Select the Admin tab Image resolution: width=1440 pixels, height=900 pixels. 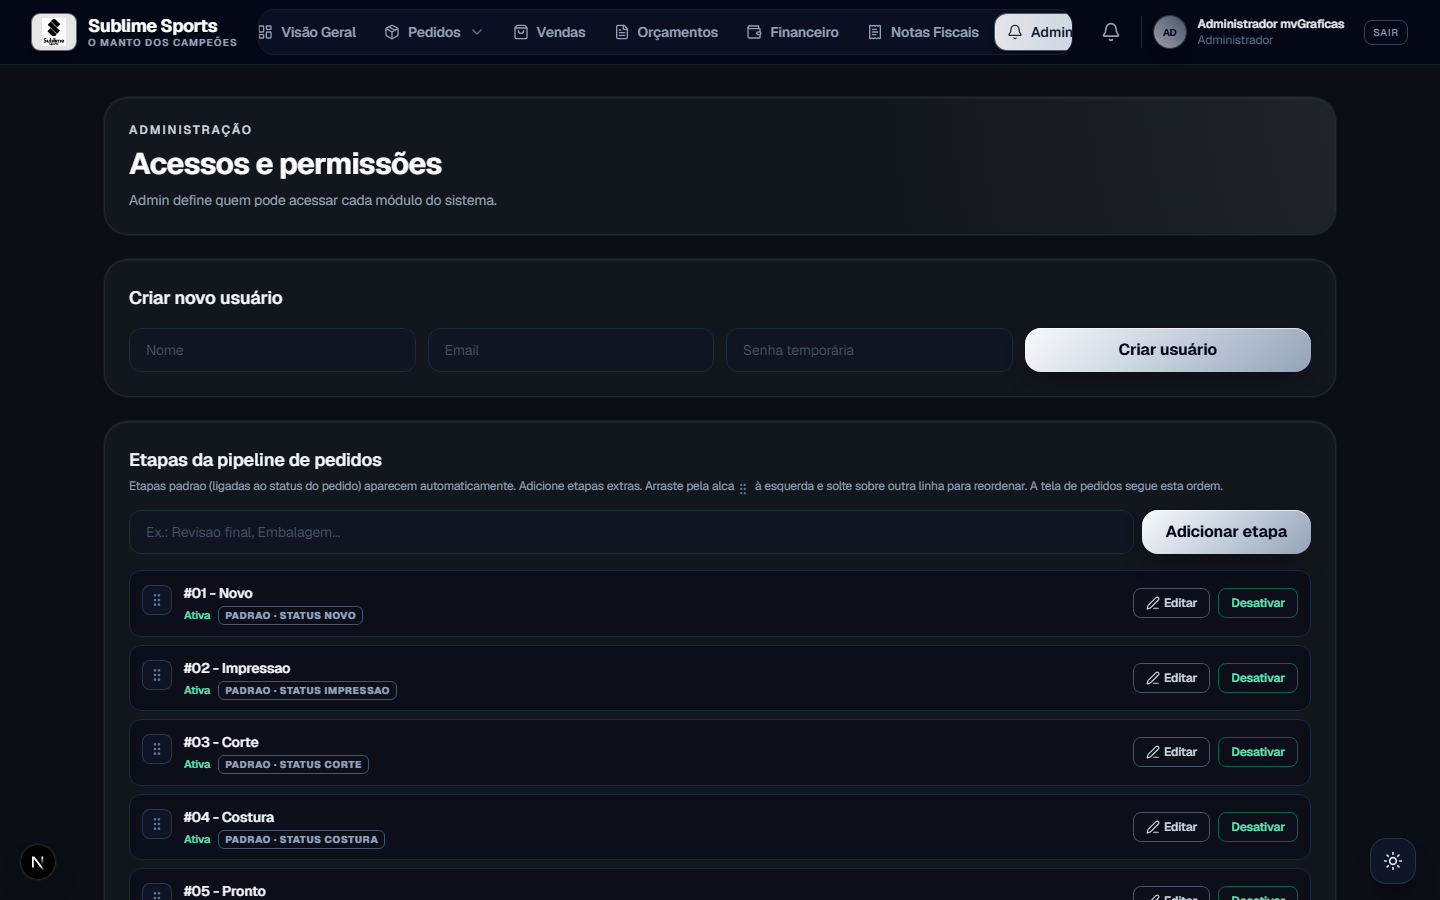[1033, 32]
